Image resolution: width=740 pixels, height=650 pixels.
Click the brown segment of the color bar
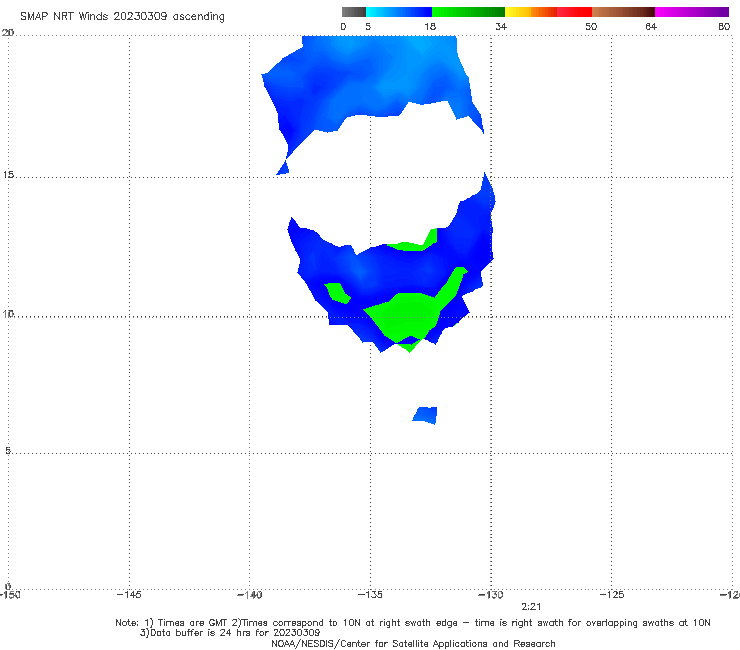(x=623, y=12)
